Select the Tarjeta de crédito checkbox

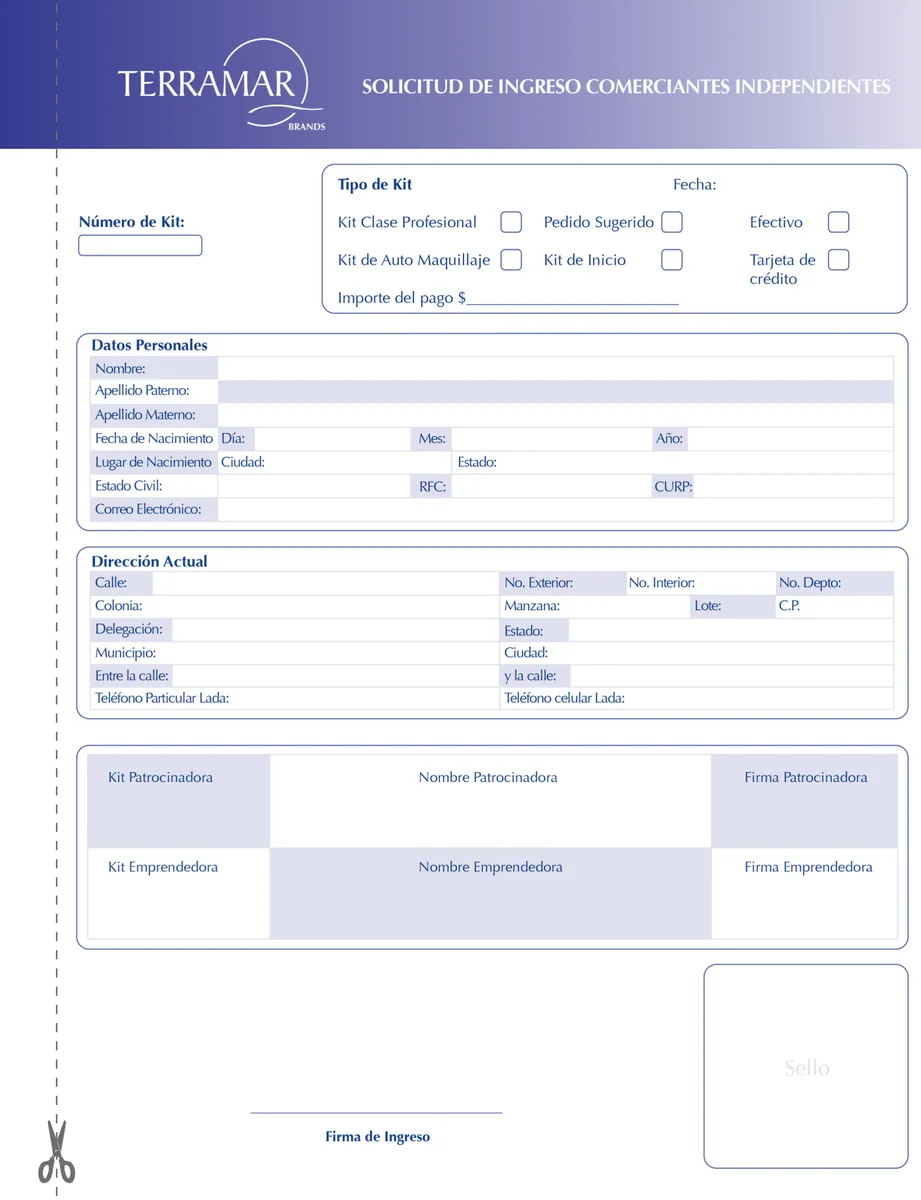click(839, 260)
